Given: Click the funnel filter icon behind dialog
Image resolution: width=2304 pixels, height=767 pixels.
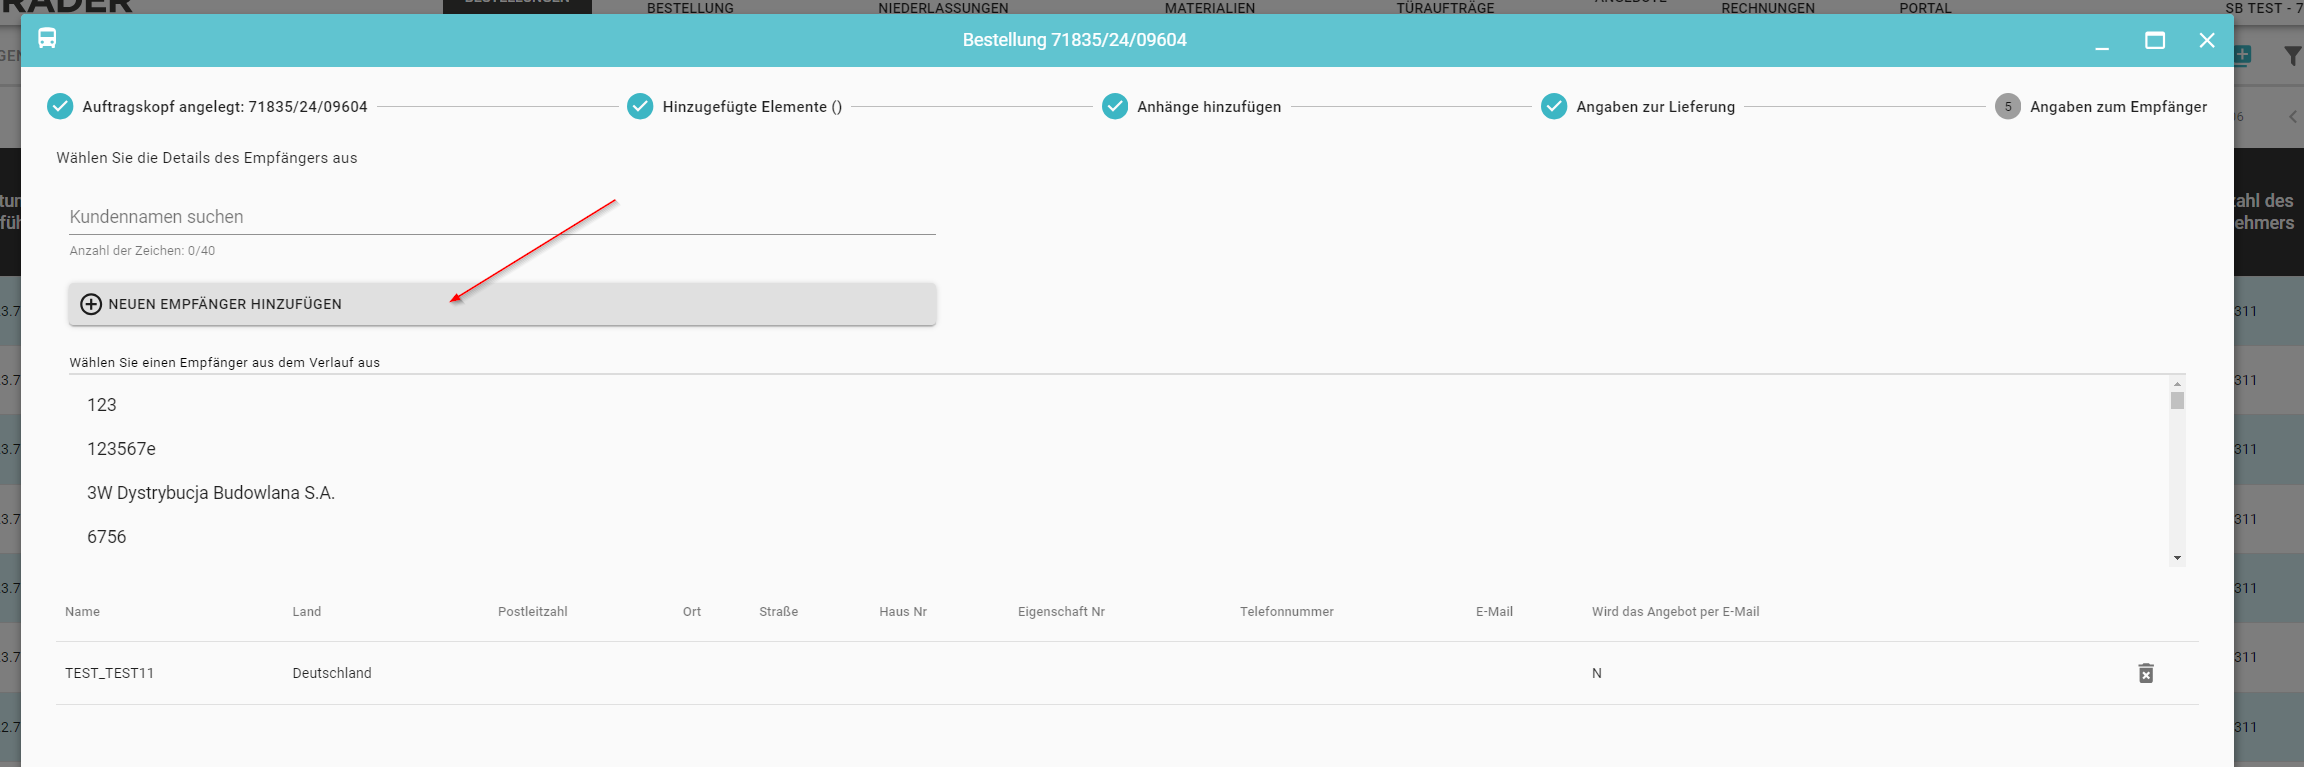Looking at the screenshot, I should click(x=2292, y=56).
